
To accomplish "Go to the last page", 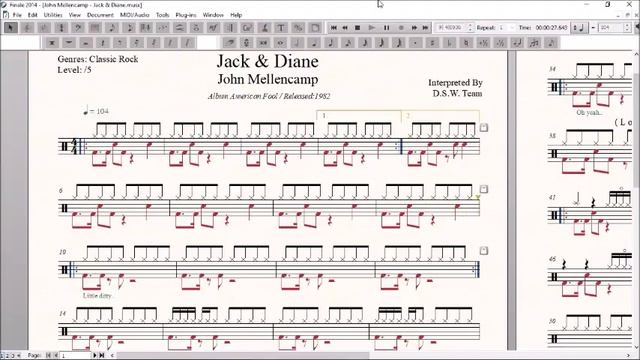I will [x=102, y=356].
